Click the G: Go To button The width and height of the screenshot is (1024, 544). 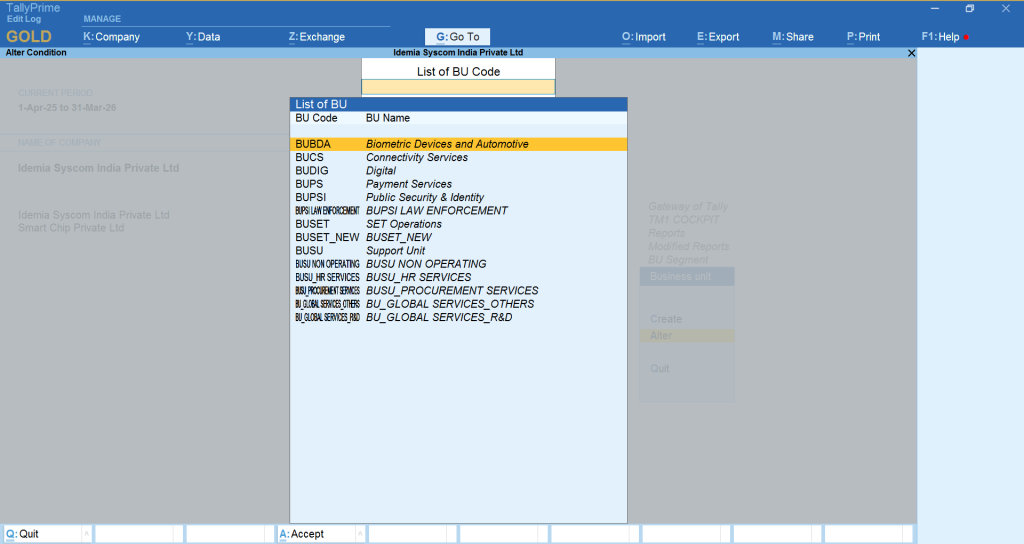pos(457,37)
